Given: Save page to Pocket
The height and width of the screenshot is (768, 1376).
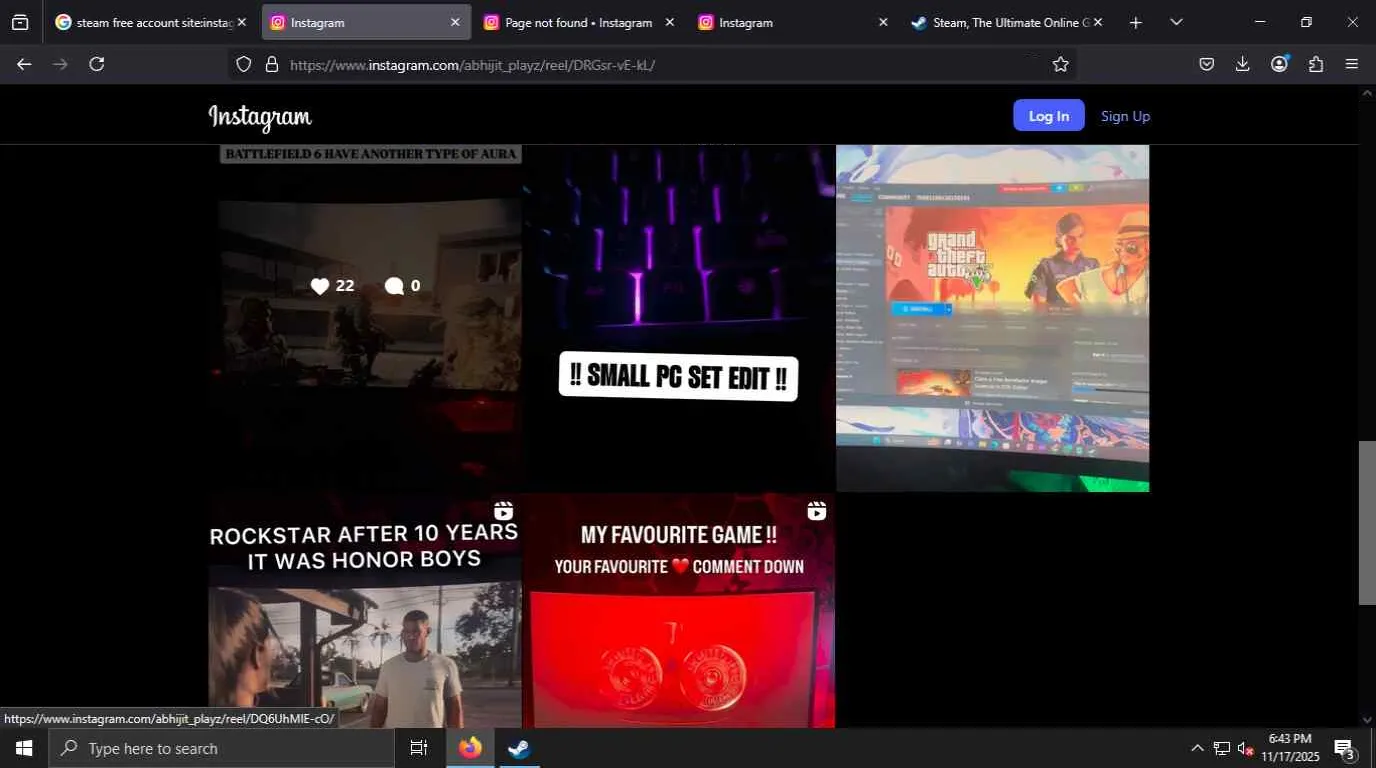Looking at the screenshot, I should [1207, 64].
